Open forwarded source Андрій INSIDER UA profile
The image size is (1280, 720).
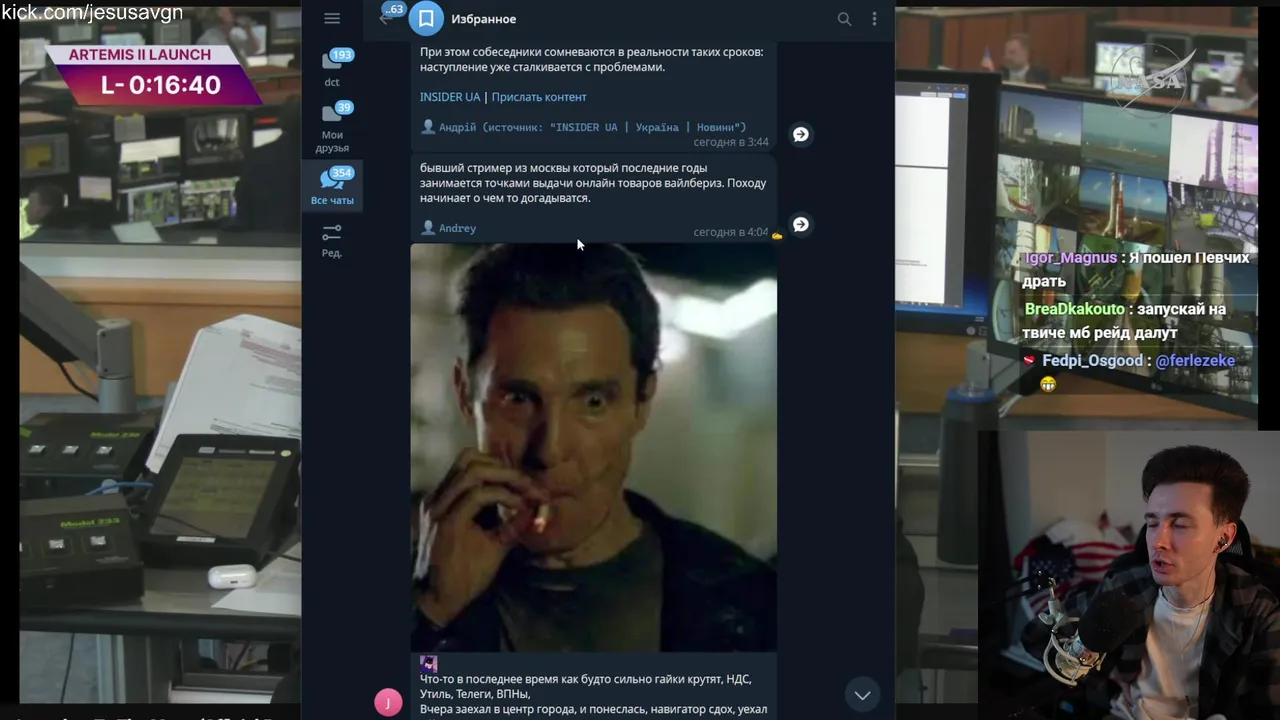[x=592, y=127]
